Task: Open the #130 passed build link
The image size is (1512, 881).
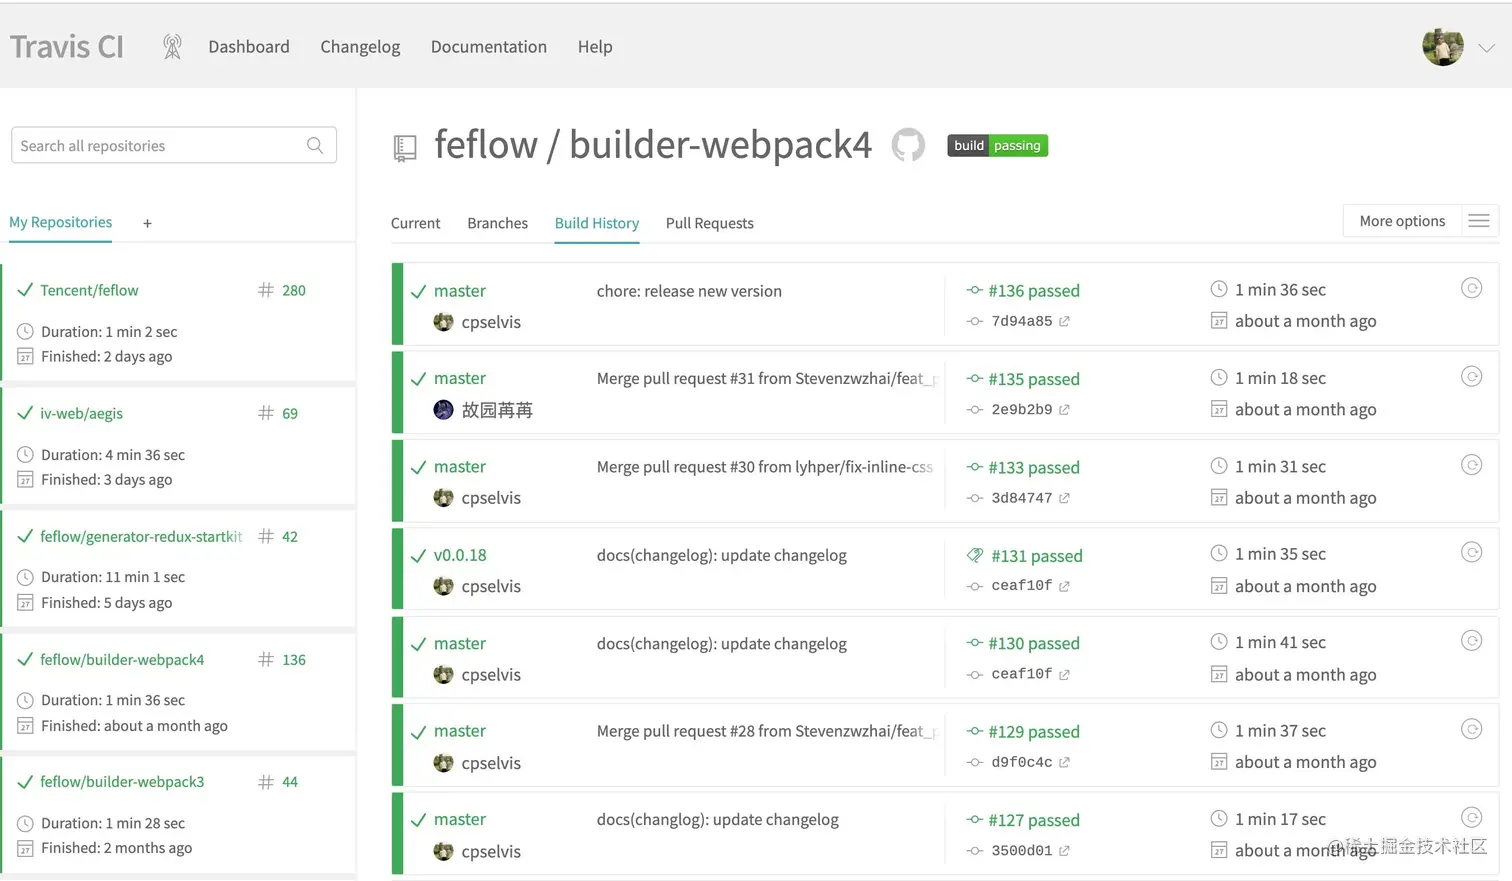Action: click(1034, 644)
